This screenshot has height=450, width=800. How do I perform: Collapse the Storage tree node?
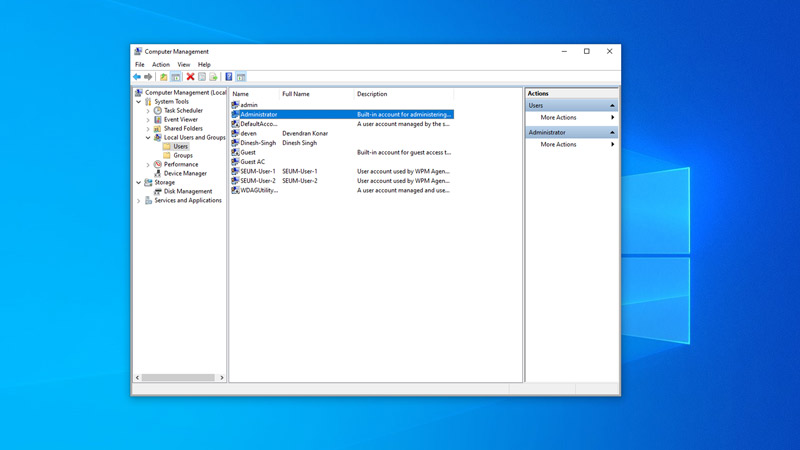click(138, 183)
